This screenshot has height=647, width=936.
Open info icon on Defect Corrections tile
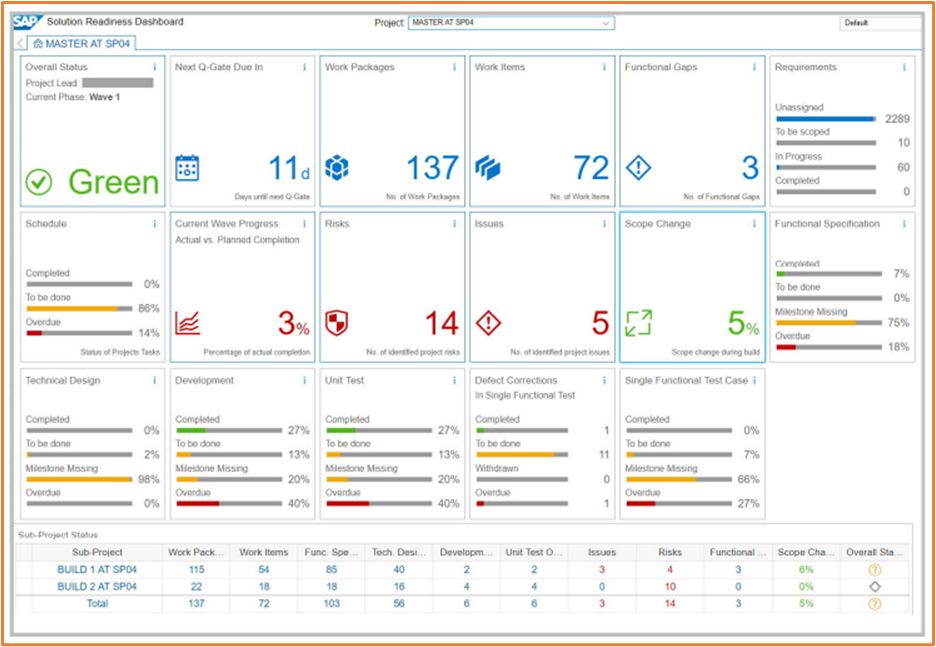[x=604, y=380]
